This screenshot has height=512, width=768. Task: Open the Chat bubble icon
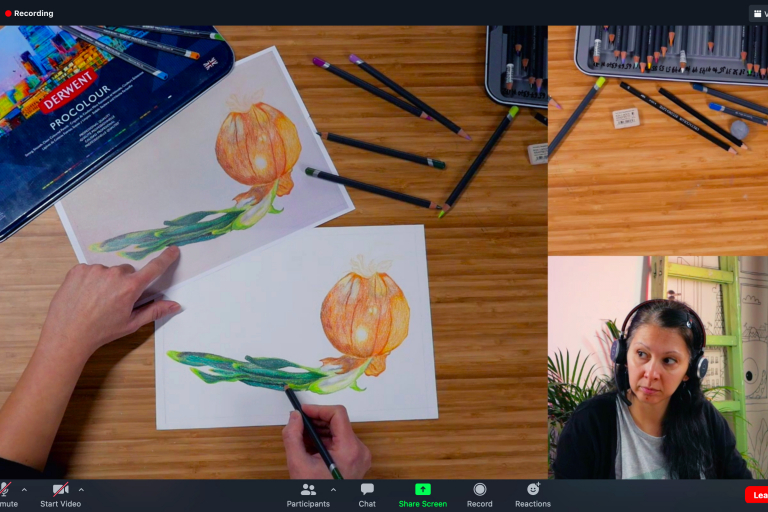coord(367,489)
